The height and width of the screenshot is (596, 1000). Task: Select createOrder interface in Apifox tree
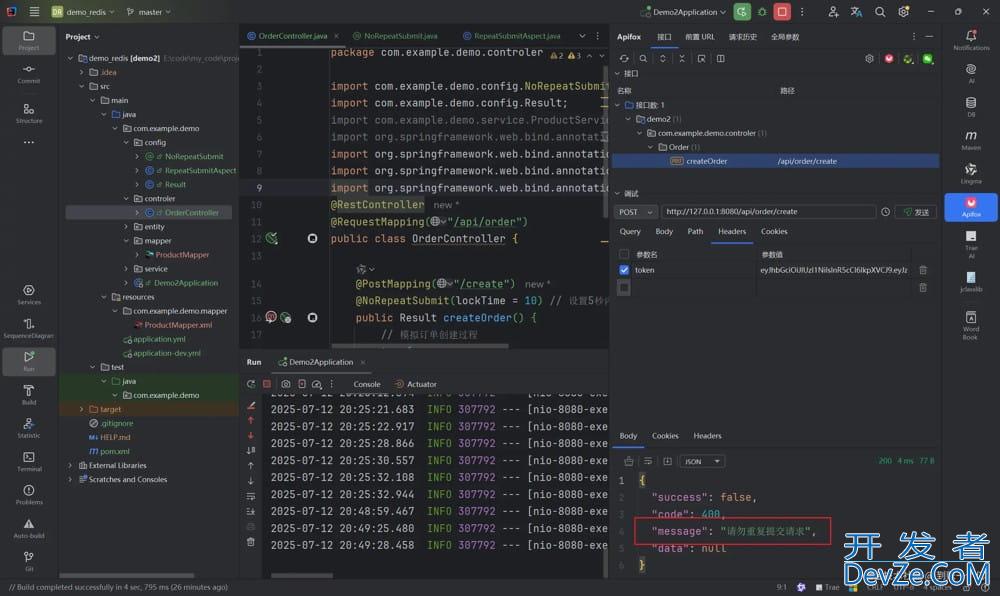(x=776, y=161)
